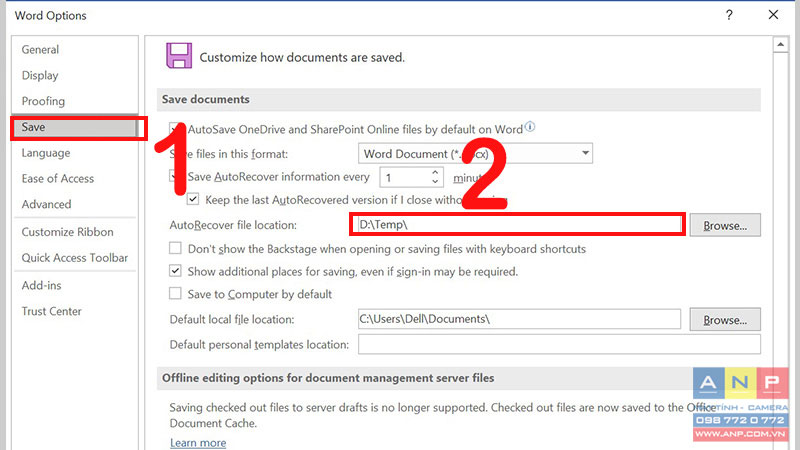Toggle Show additional places for saving
800x450 pixels.
click(x=175, y=271)
